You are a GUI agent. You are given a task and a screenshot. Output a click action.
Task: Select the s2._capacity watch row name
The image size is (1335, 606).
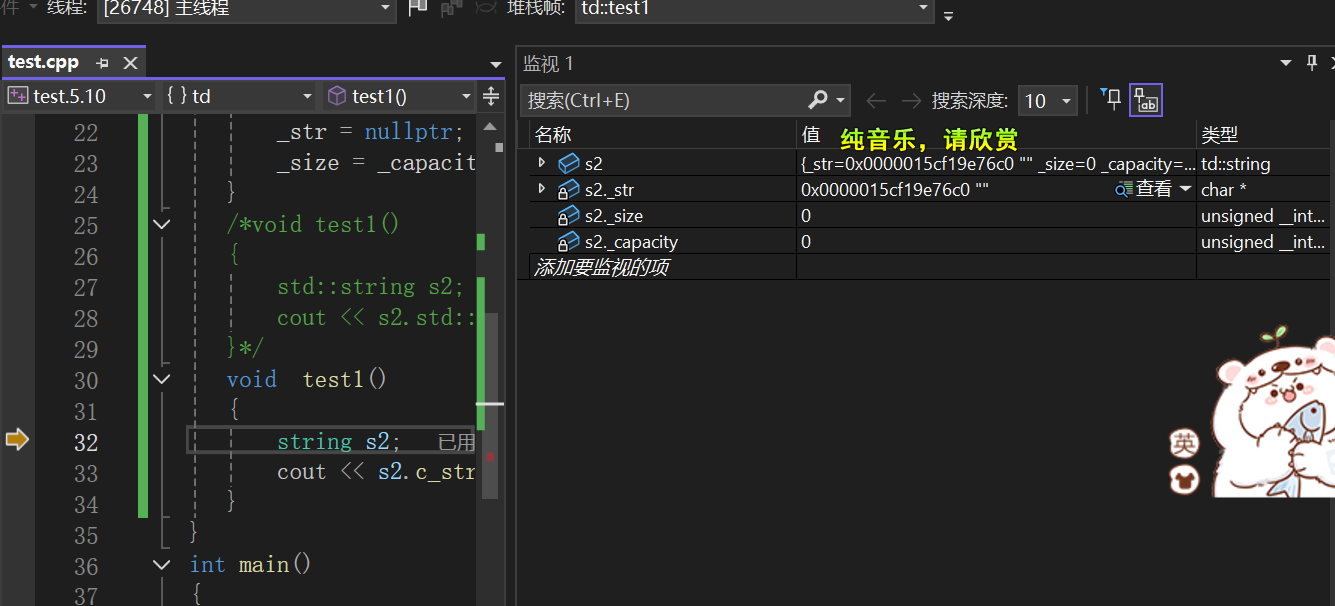click(x=631, y=241)
